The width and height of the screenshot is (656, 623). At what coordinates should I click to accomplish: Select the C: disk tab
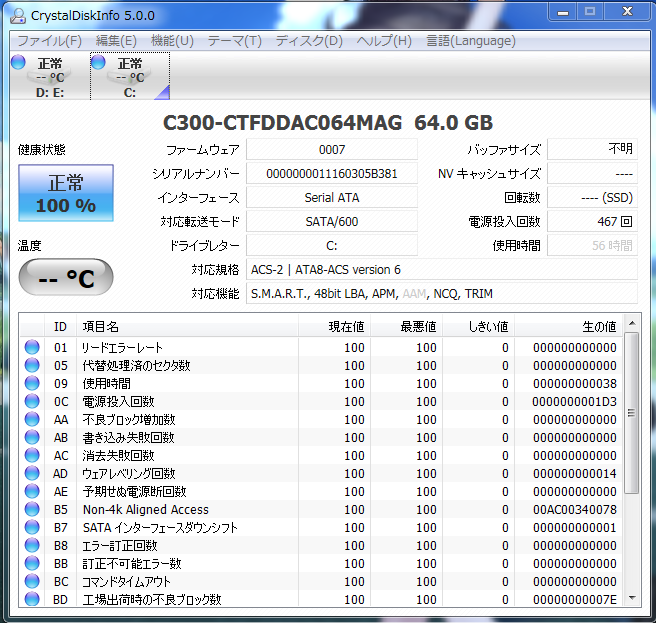pyautogui.click(x=130, y=76)
